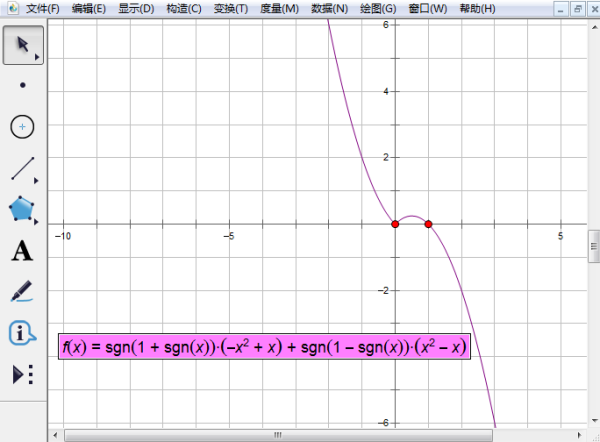Expand the arrow tool flyout triangle
This screenshot has width=600, height=442.
pyautogui.click(x=37, y=57)
